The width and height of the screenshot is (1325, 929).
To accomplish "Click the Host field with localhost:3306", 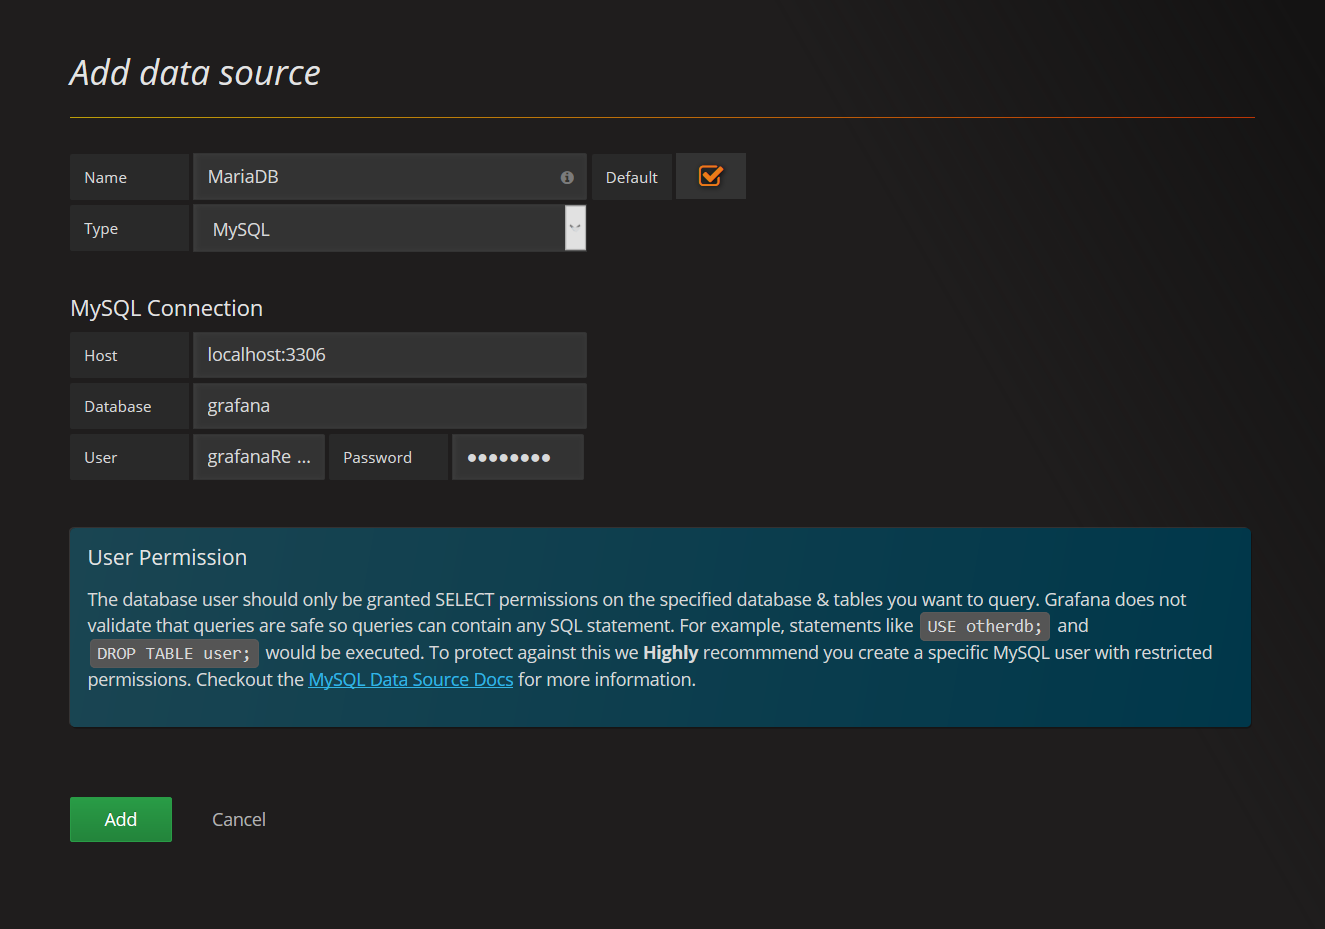I will tap(389, 355).
